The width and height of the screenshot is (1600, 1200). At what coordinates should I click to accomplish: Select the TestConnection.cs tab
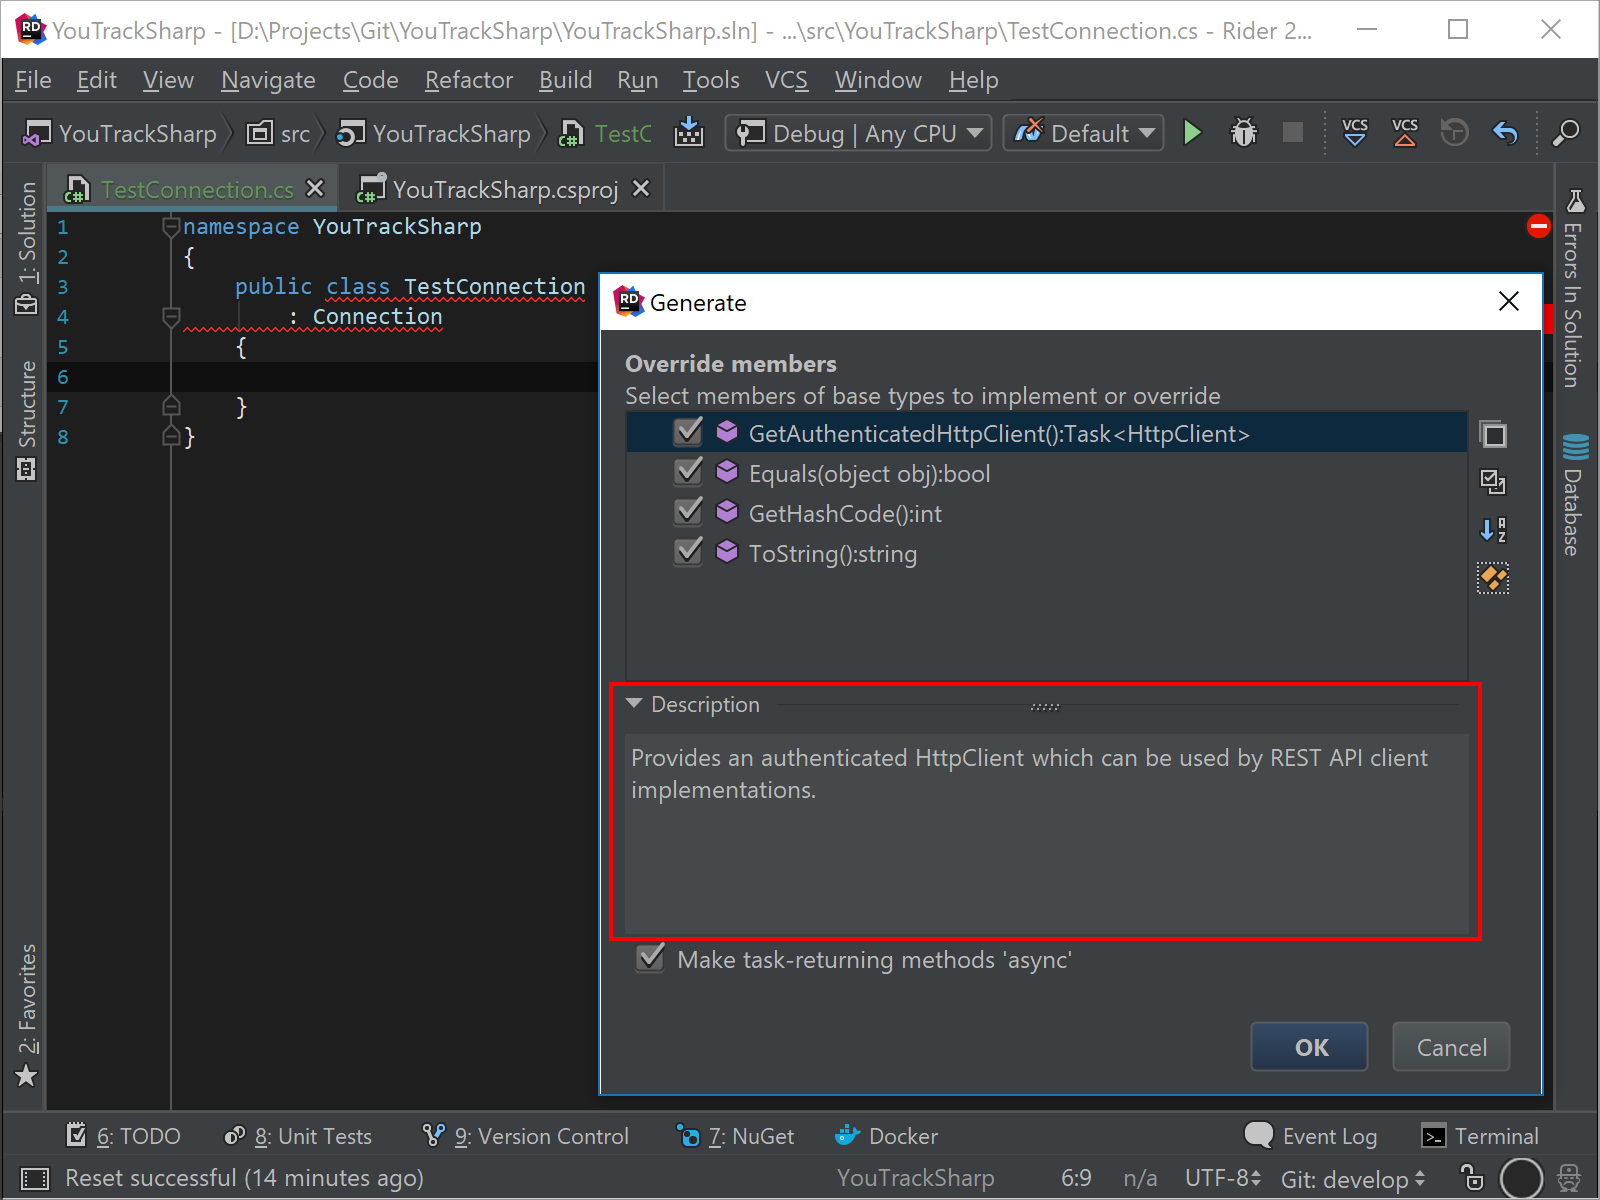[197, 189]
